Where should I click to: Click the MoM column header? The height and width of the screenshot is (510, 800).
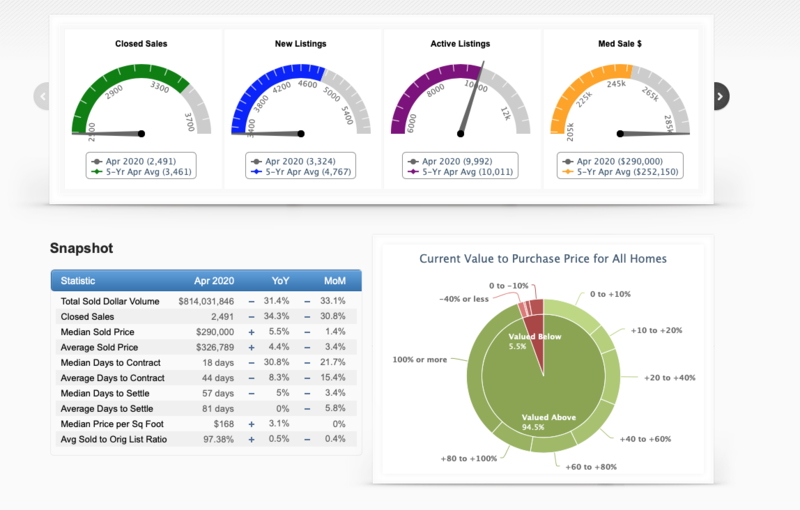[x=334, y=281]
